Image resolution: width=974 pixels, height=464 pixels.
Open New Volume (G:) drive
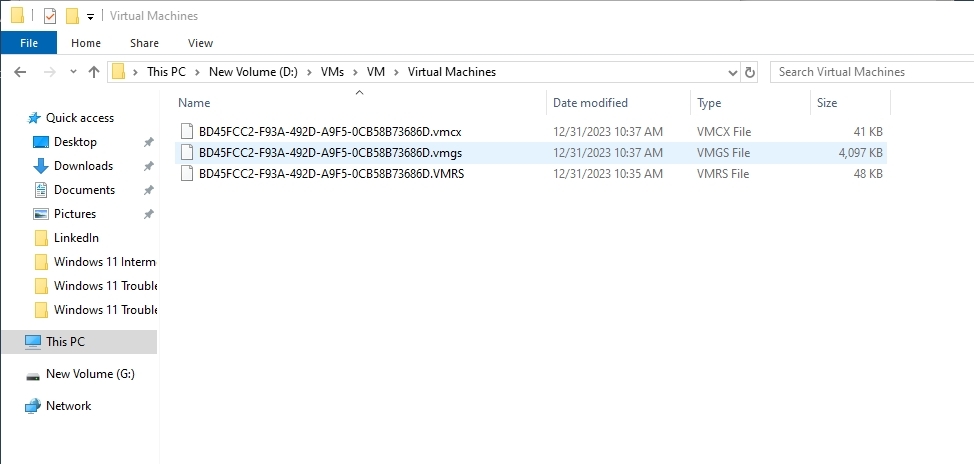pyautogui.click(x=90, y=374)
